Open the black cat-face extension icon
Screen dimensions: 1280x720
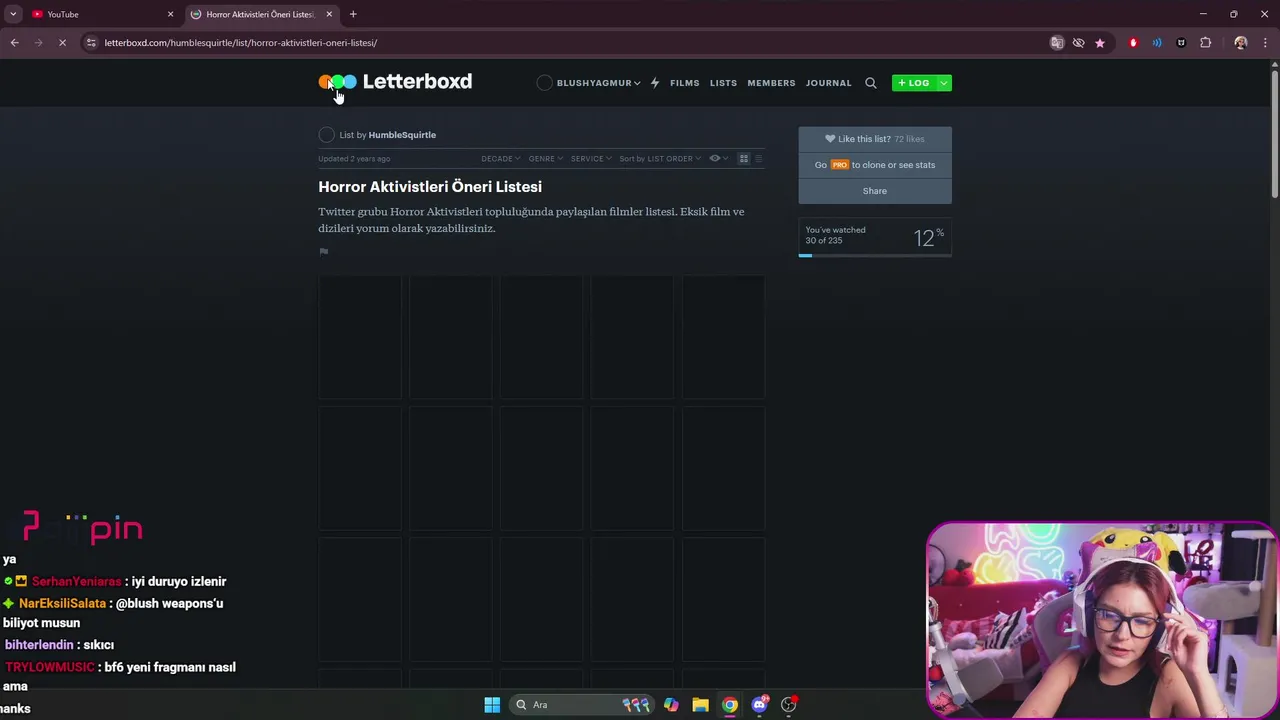tap(1181, 43)
